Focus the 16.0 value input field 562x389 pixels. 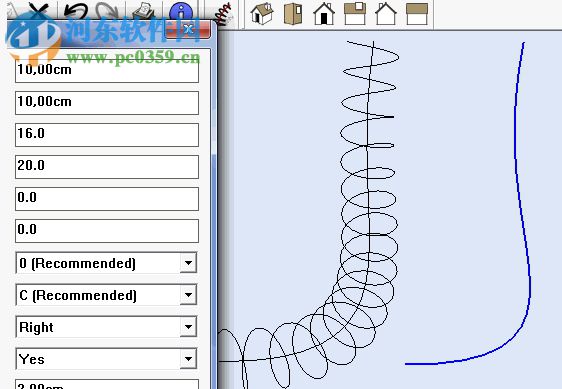coord(107,134)
